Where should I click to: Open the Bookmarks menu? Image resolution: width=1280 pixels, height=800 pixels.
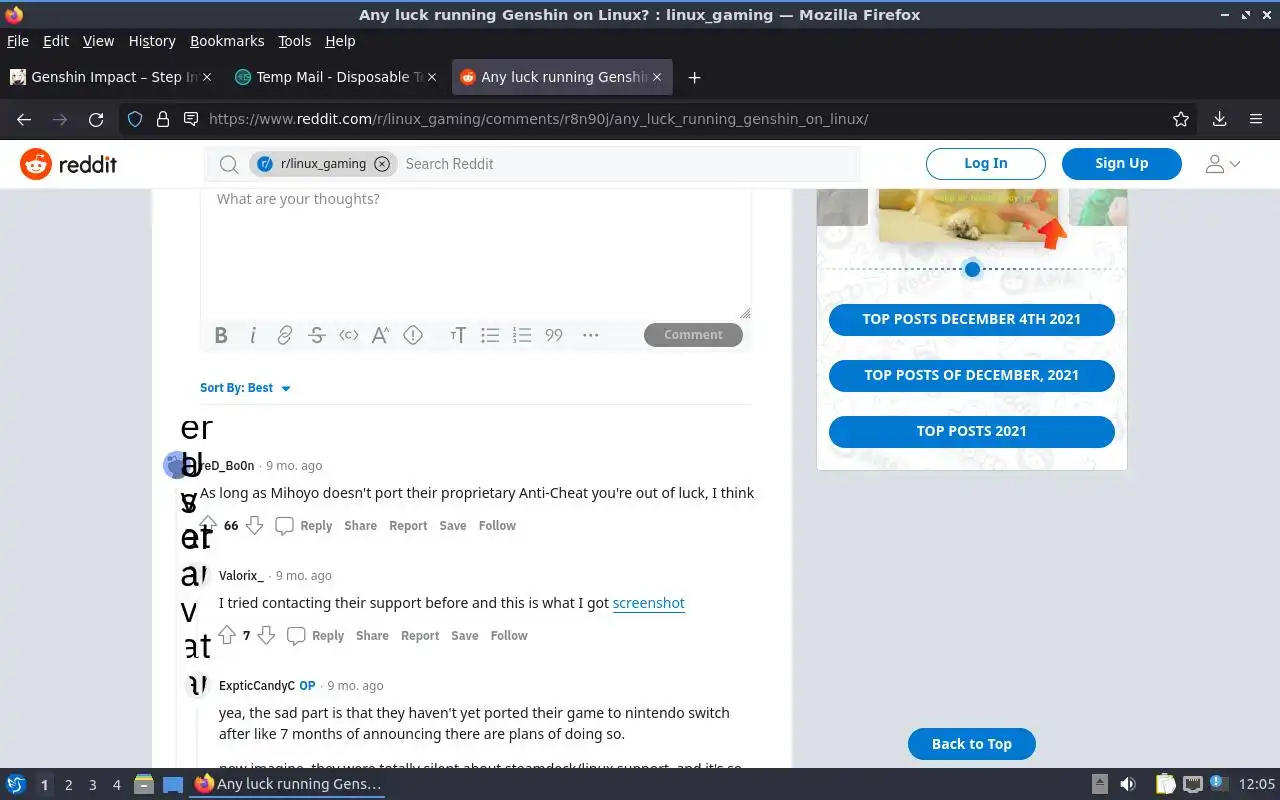pos(227,41)
